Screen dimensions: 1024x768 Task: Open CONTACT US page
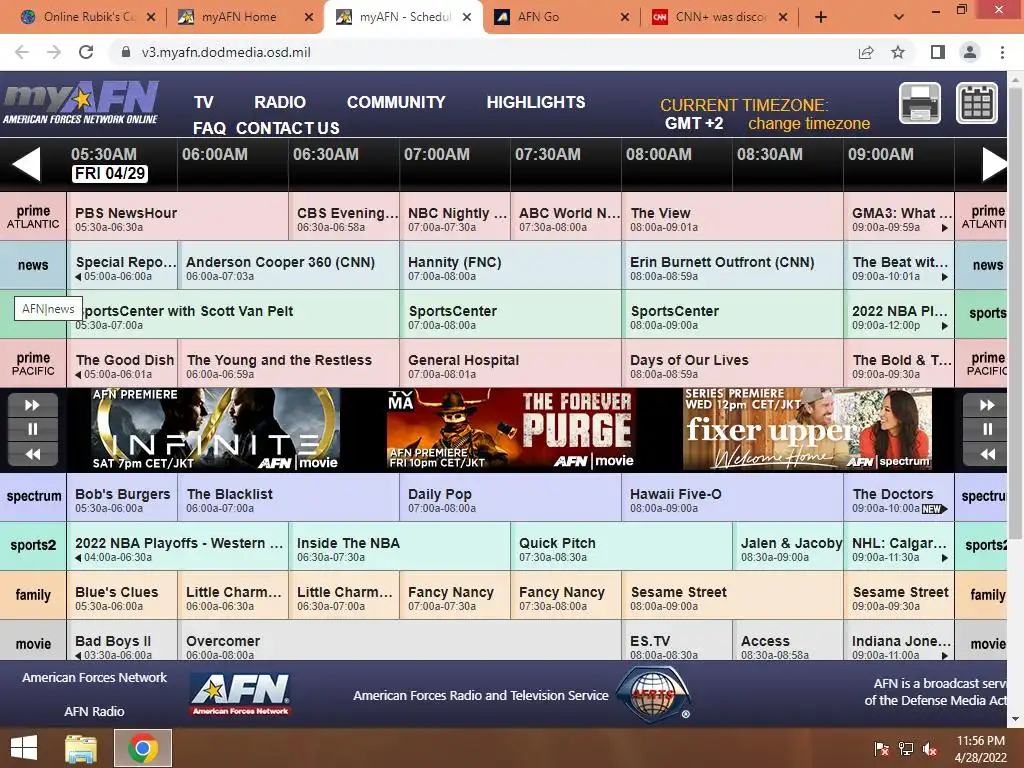tap(288, 128)
